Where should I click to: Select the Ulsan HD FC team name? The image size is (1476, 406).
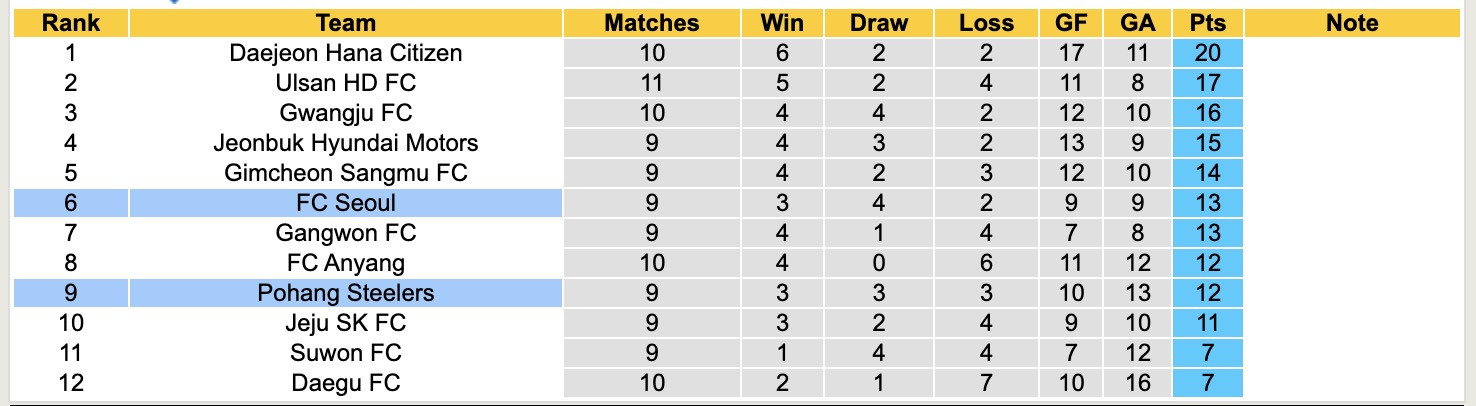345,83
